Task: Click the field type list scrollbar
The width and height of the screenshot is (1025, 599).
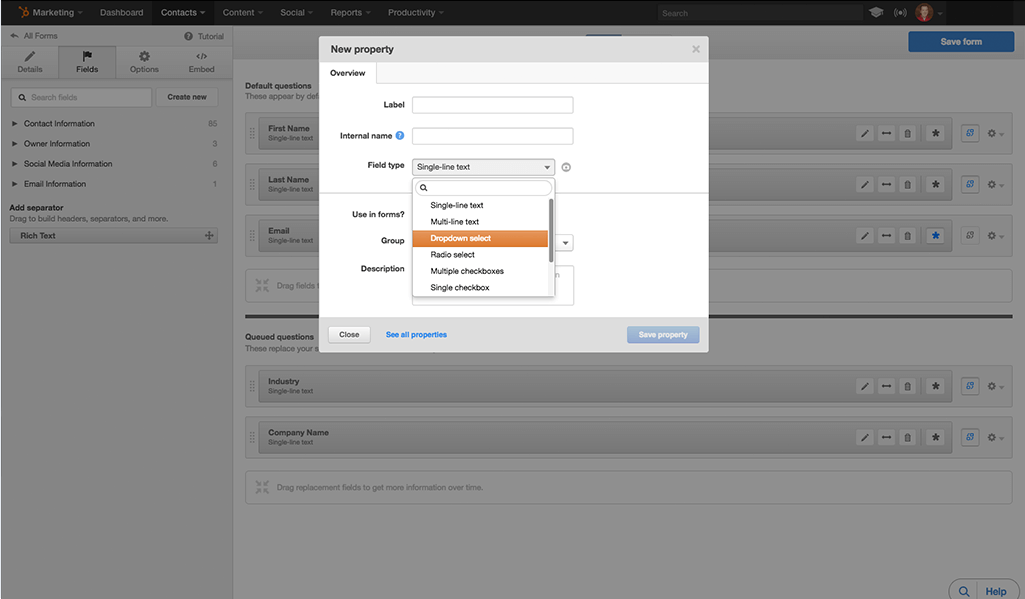Action: tap(551, 228)
